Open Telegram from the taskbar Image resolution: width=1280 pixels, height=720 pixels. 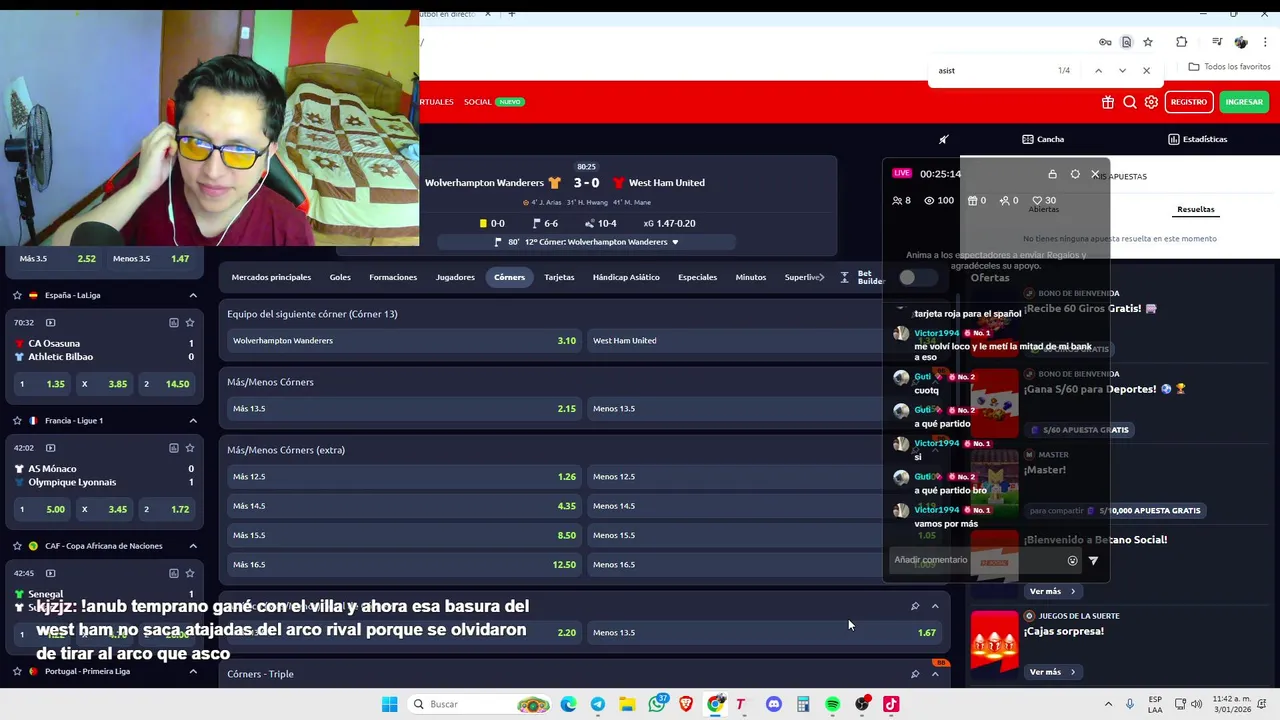pos(597,704)
